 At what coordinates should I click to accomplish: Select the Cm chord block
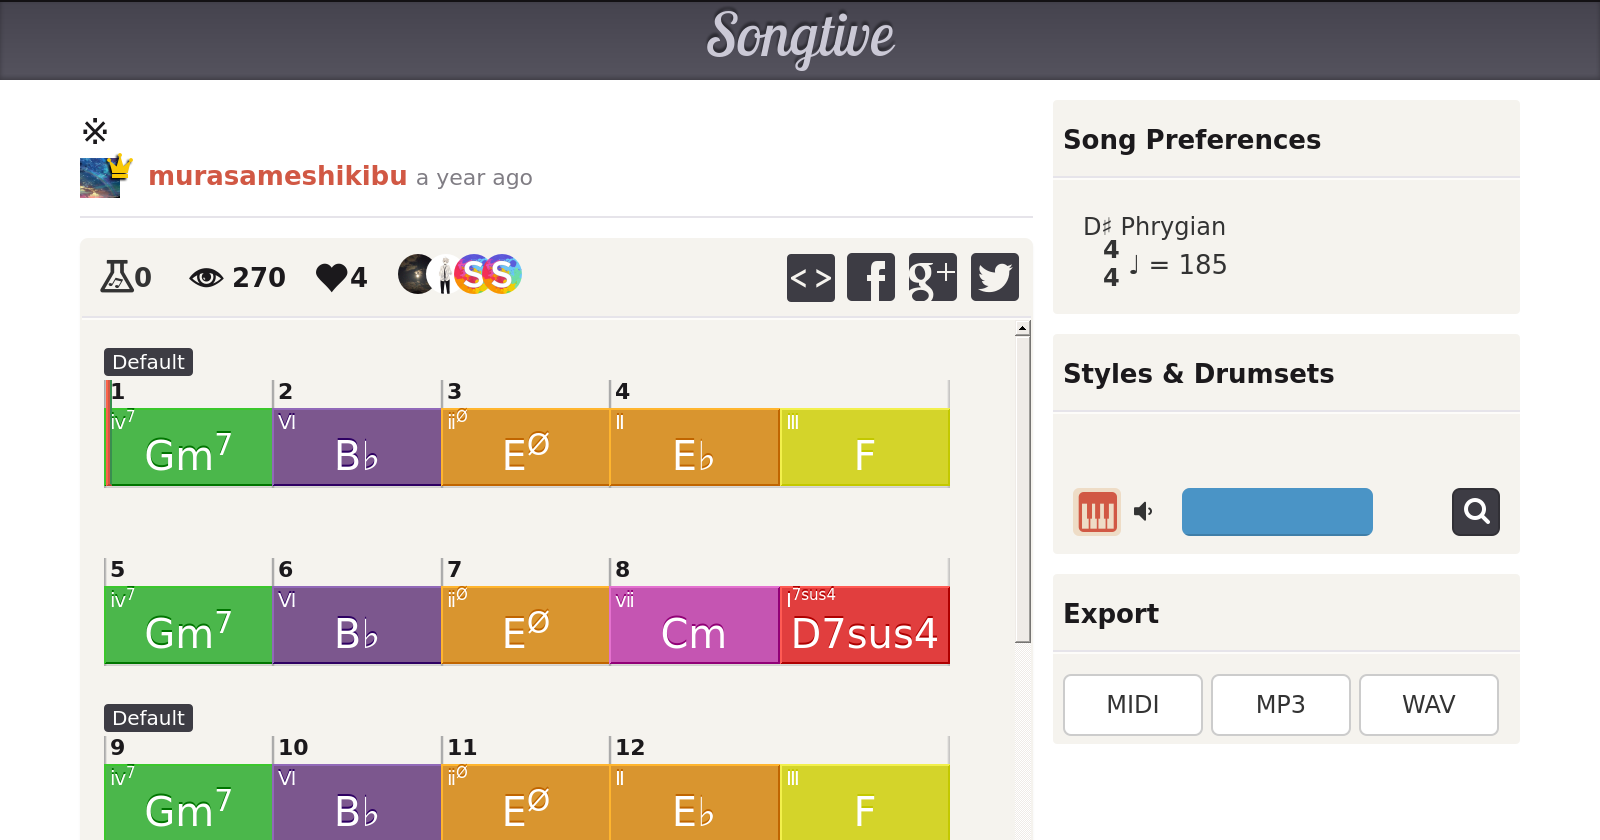[694, 625]
